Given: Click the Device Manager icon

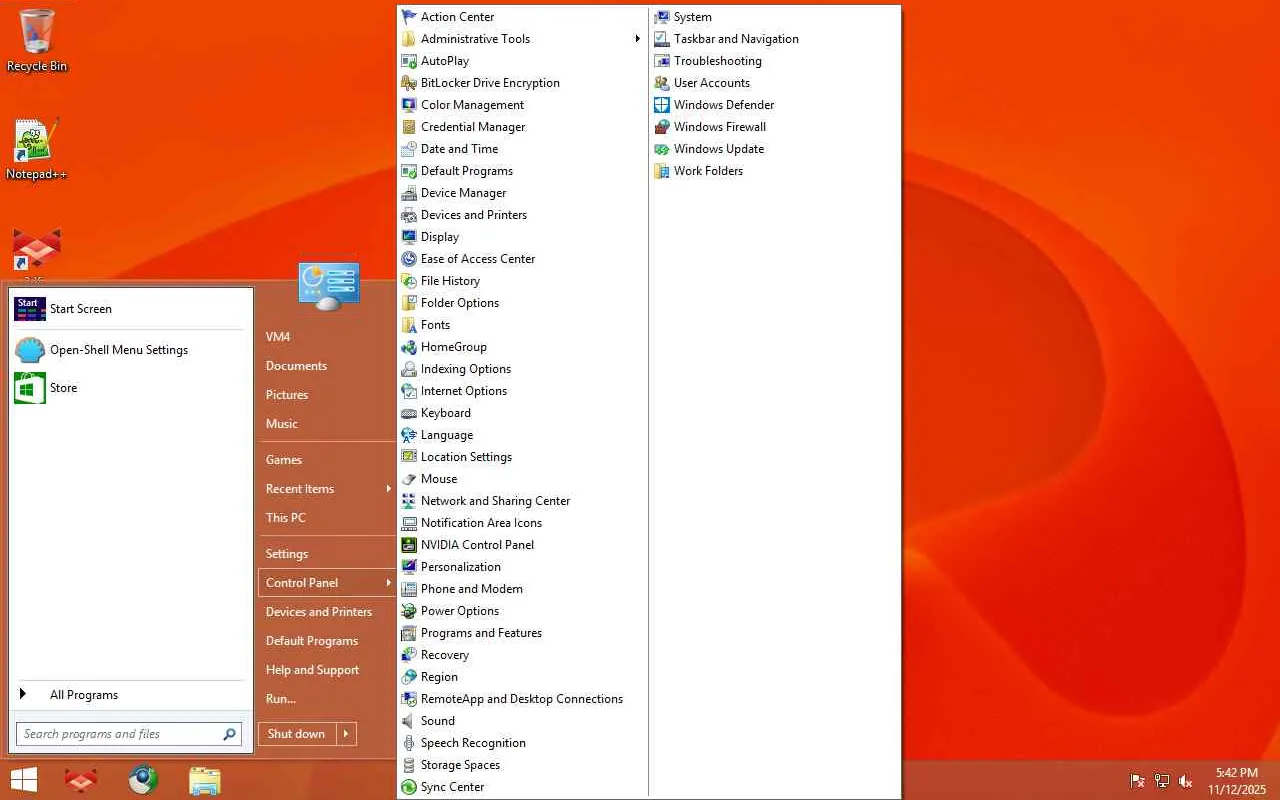Looking at the screenshot, I should 408,193.
